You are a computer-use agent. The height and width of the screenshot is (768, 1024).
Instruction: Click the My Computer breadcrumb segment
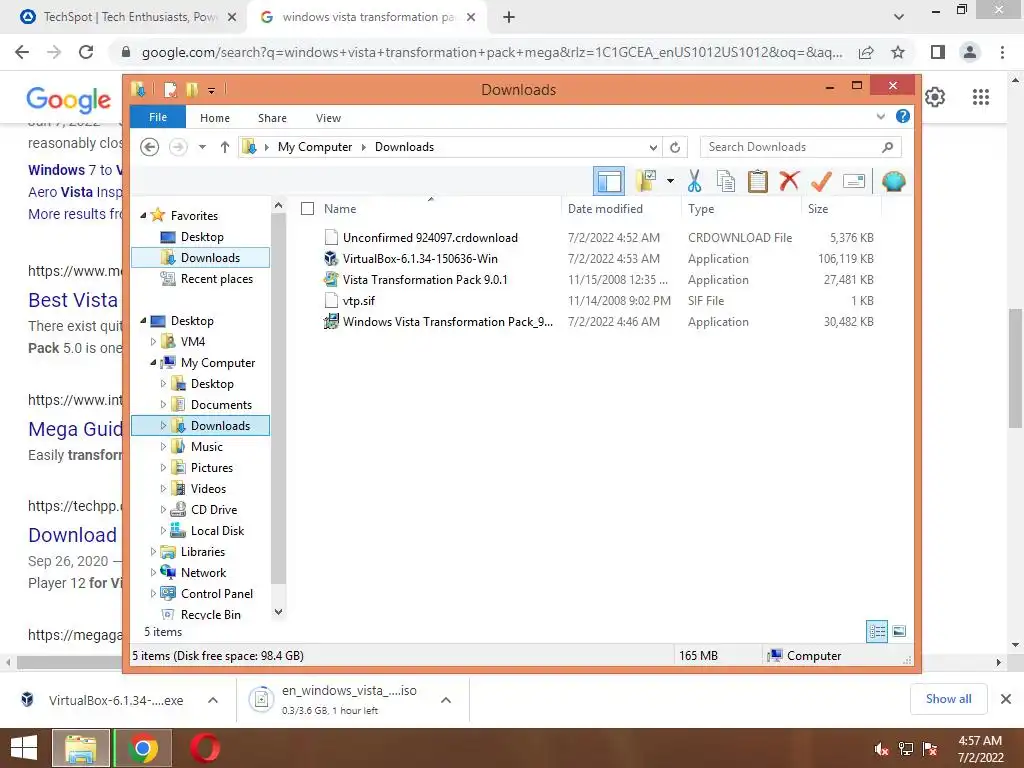[315, 147]
